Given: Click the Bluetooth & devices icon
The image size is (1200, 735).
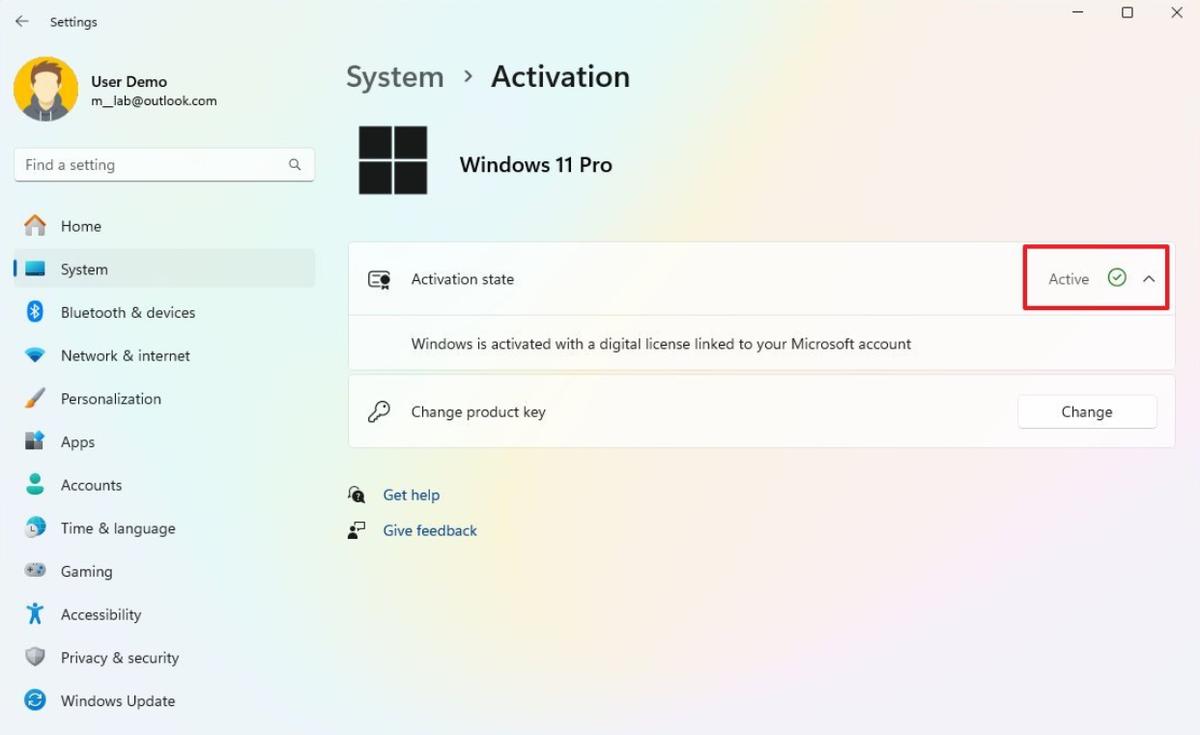Looking at the screenshot, I should pos(35,312).
